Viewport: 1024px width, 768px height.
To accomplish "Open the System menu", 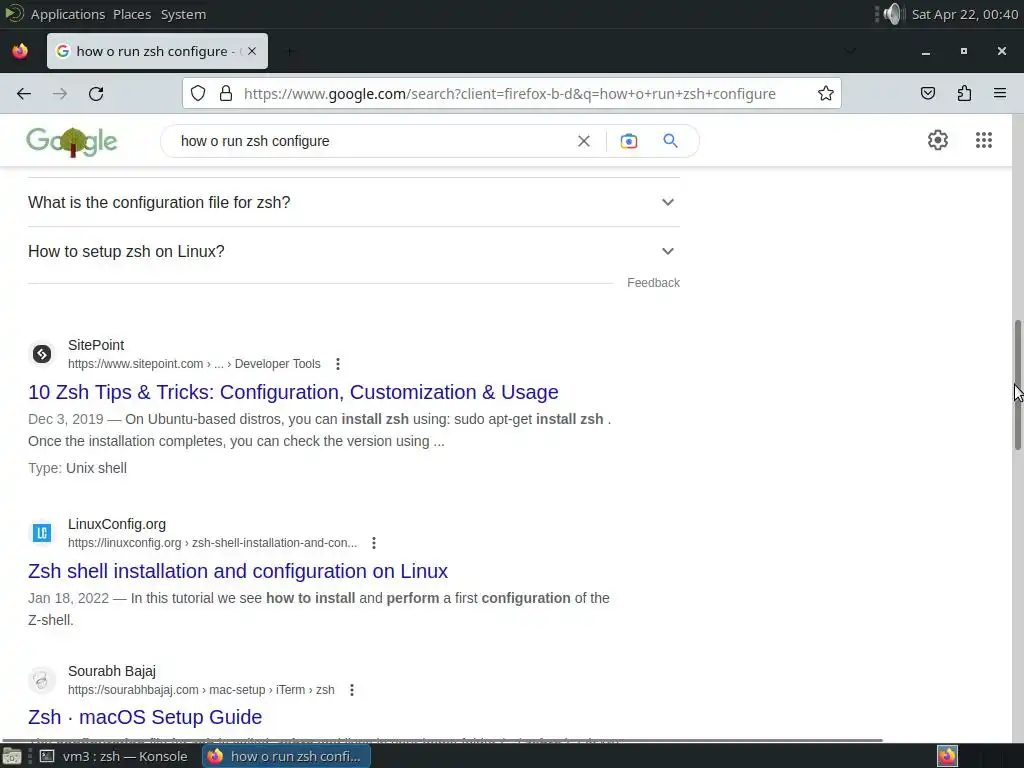I will (183, 14).
